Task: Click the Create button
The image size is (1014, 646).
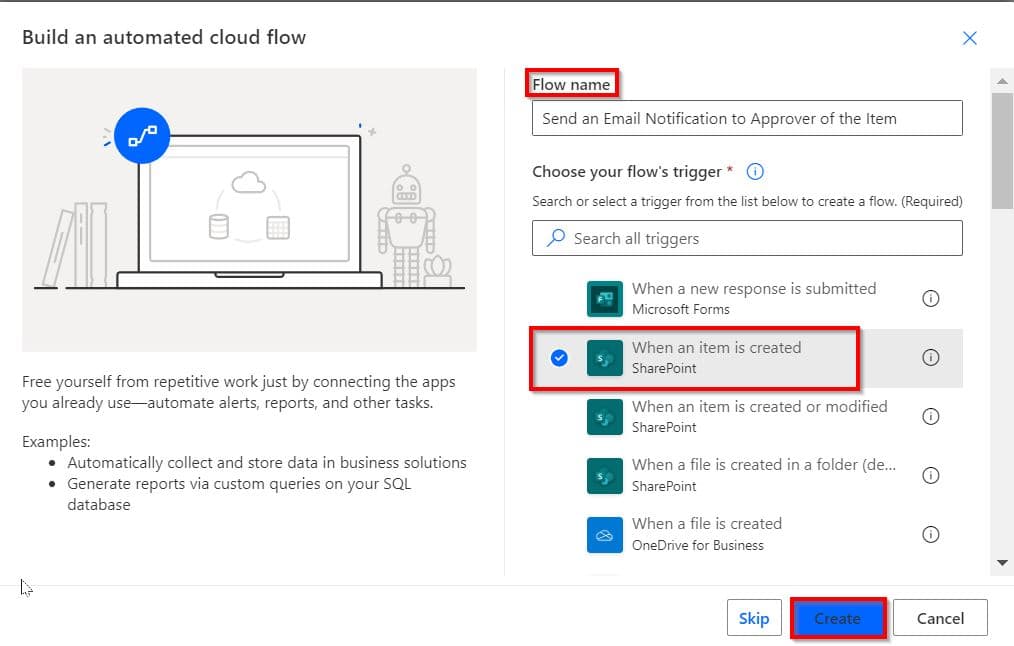Action: 838,618
